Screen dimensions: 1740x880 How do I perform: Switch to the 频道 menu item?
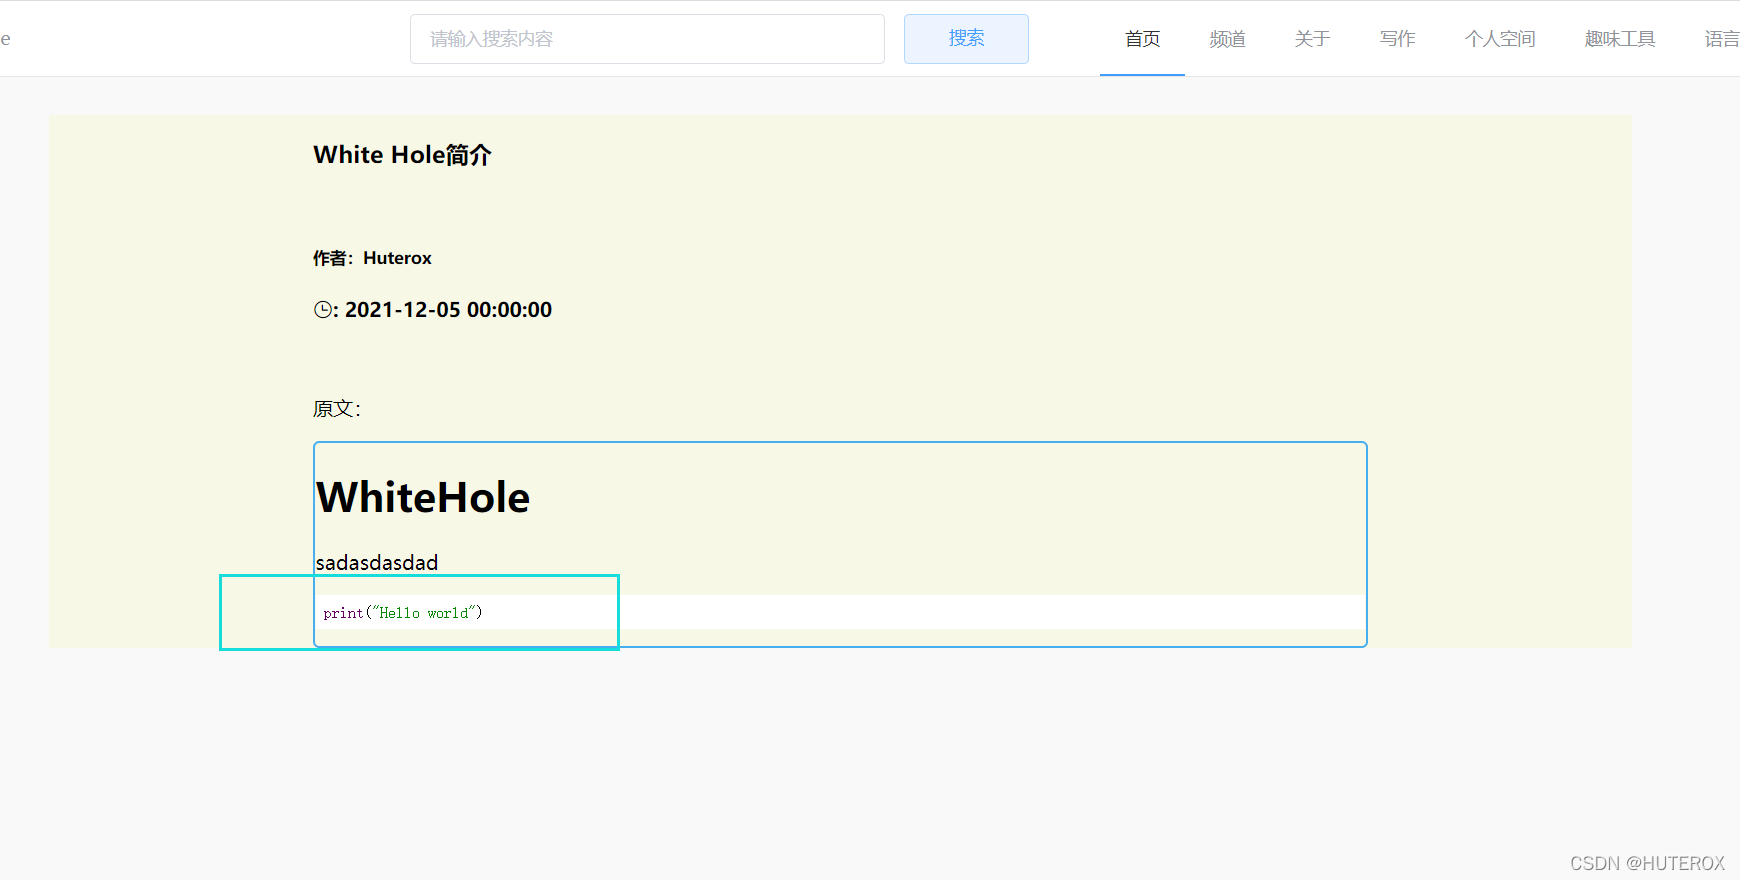(x=1227, y=39)
